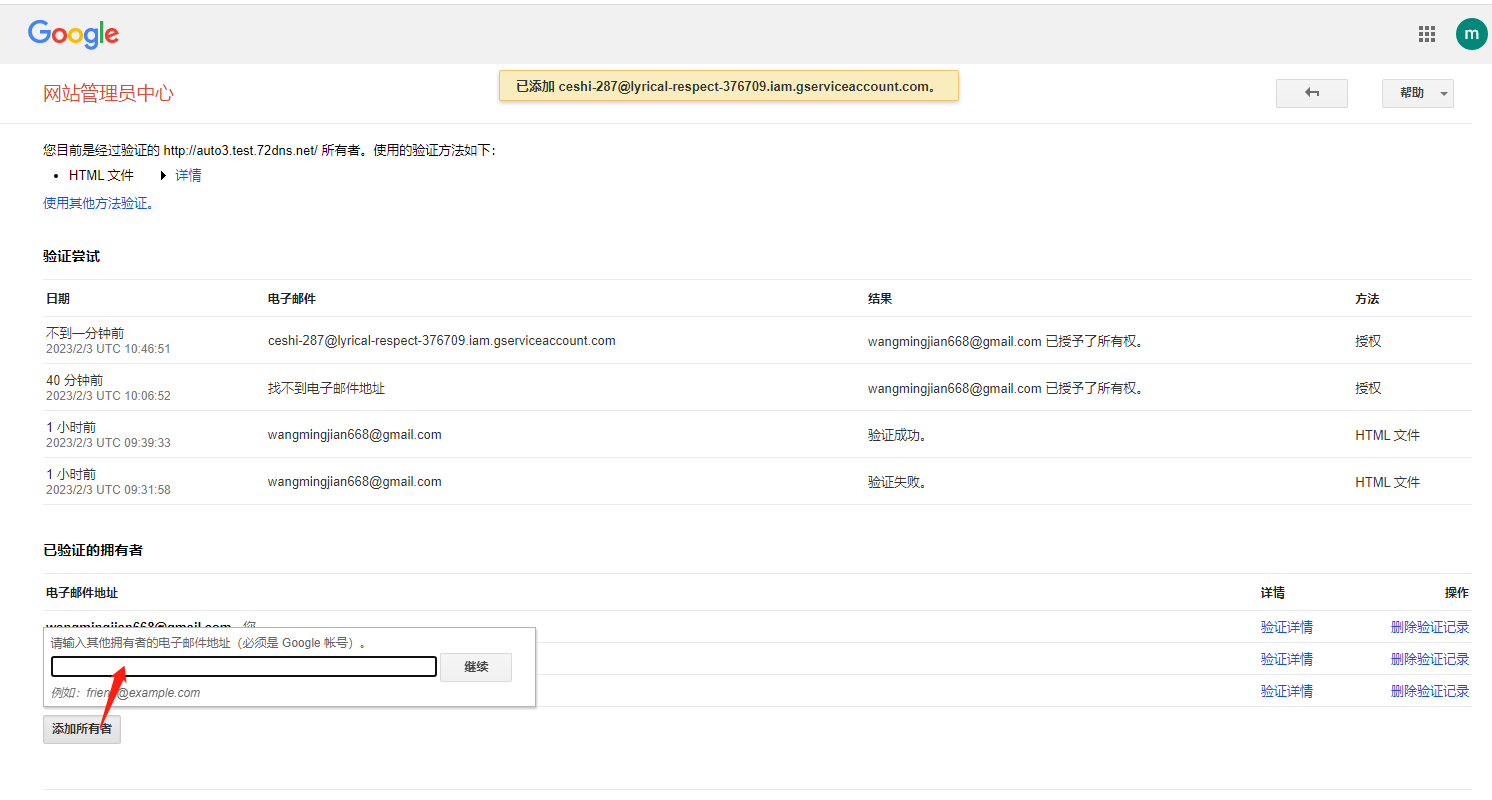
Task: Click the 验证尝试 section heading
Action: 71,256
